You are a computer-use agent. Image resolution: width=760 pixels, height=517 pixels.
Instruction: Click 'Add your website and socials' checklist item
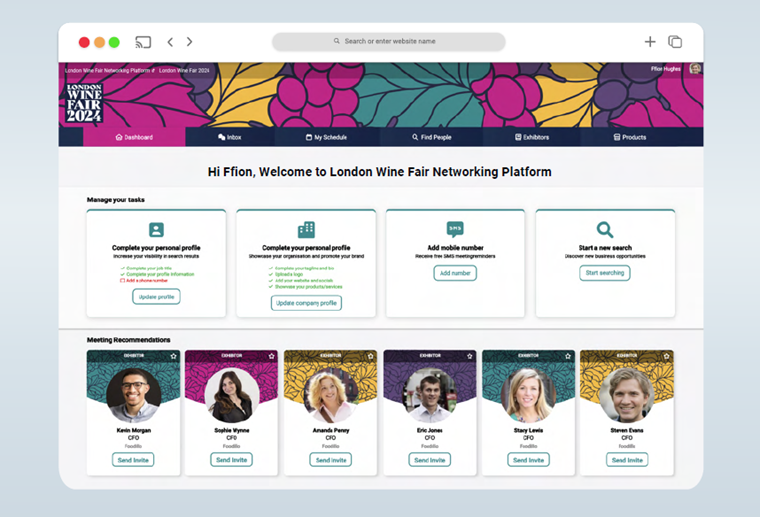(x=301, y=281)
